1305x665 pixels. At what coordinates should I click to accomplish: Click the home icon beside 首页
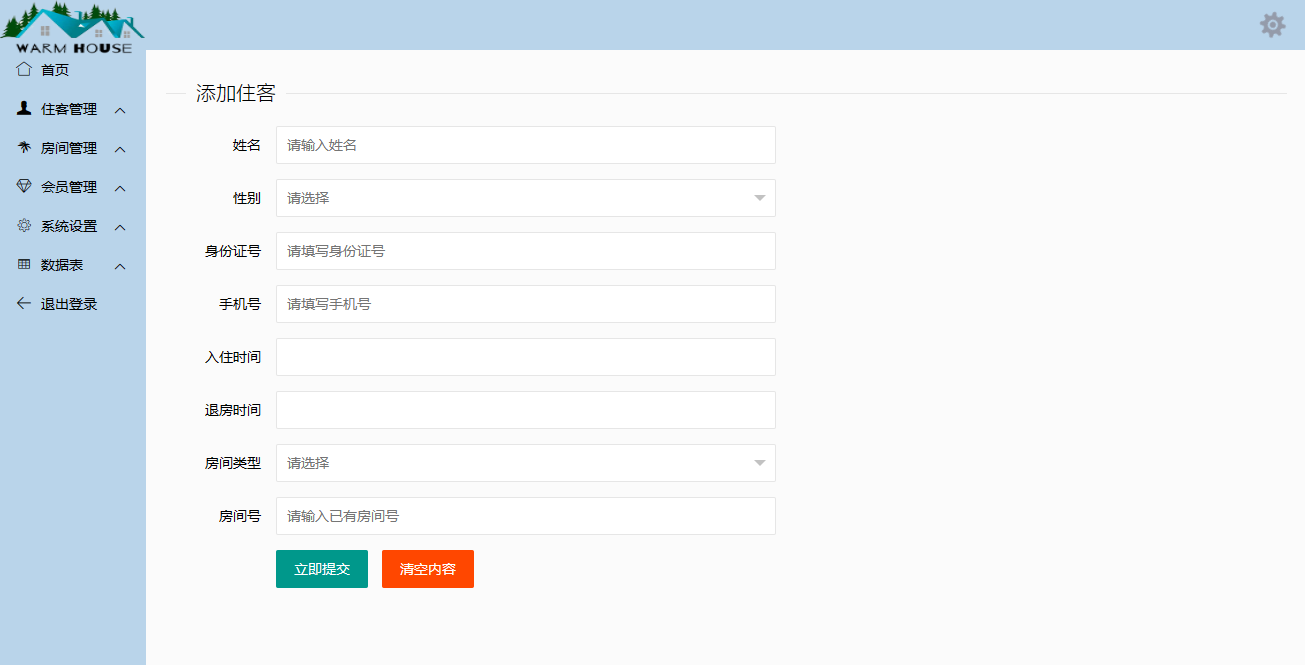(x=24, y=69)
